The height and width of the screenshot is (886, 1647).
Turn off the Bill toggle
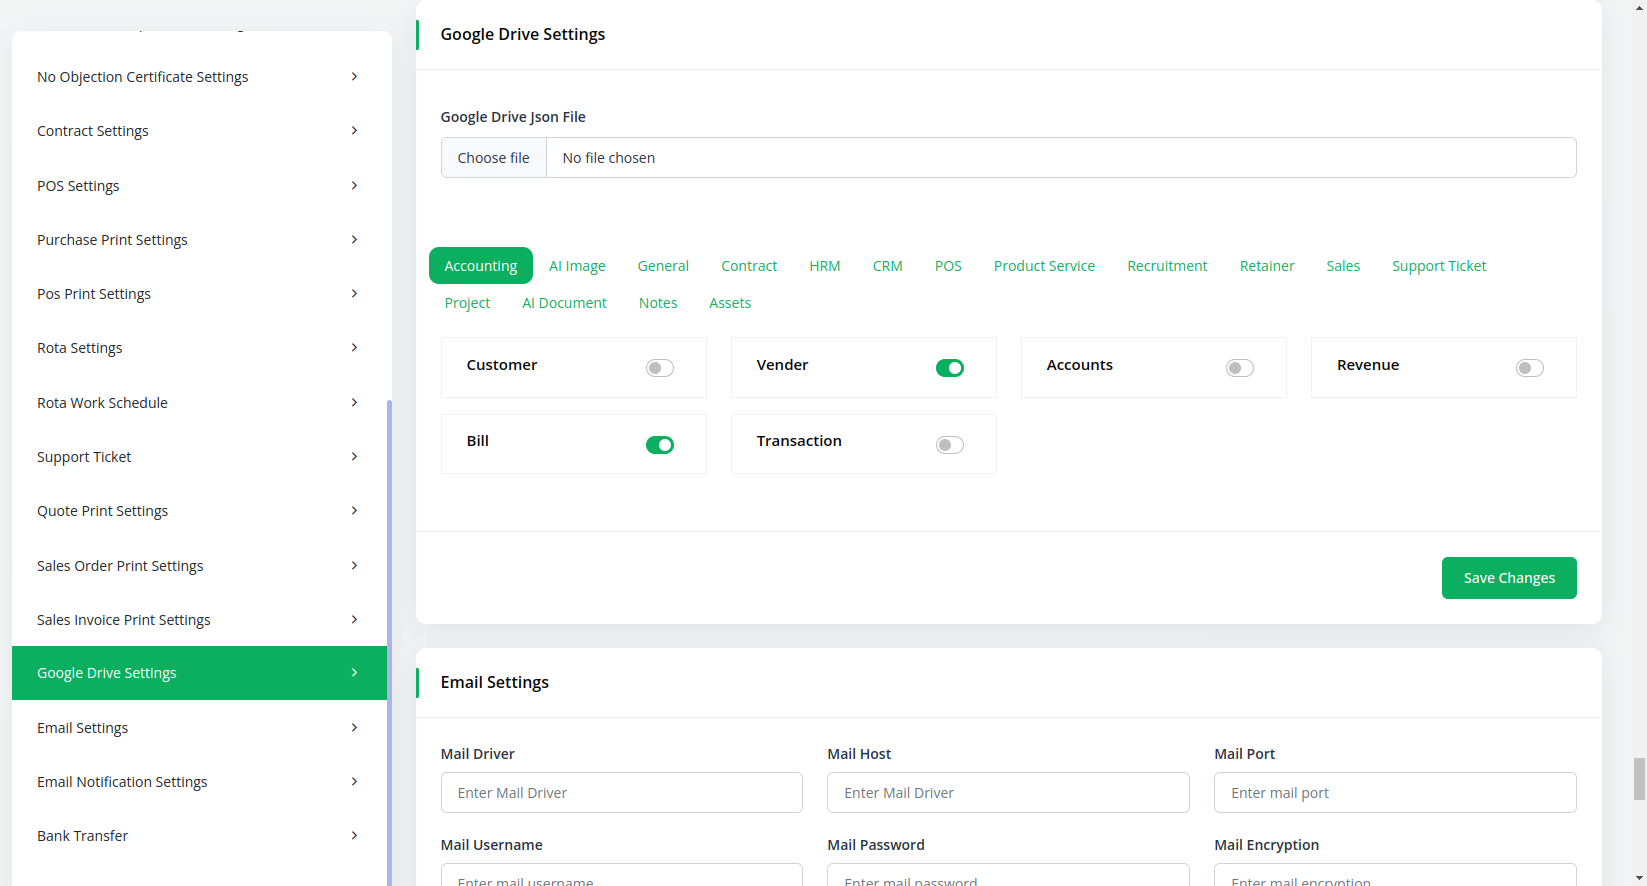[659, 445]
